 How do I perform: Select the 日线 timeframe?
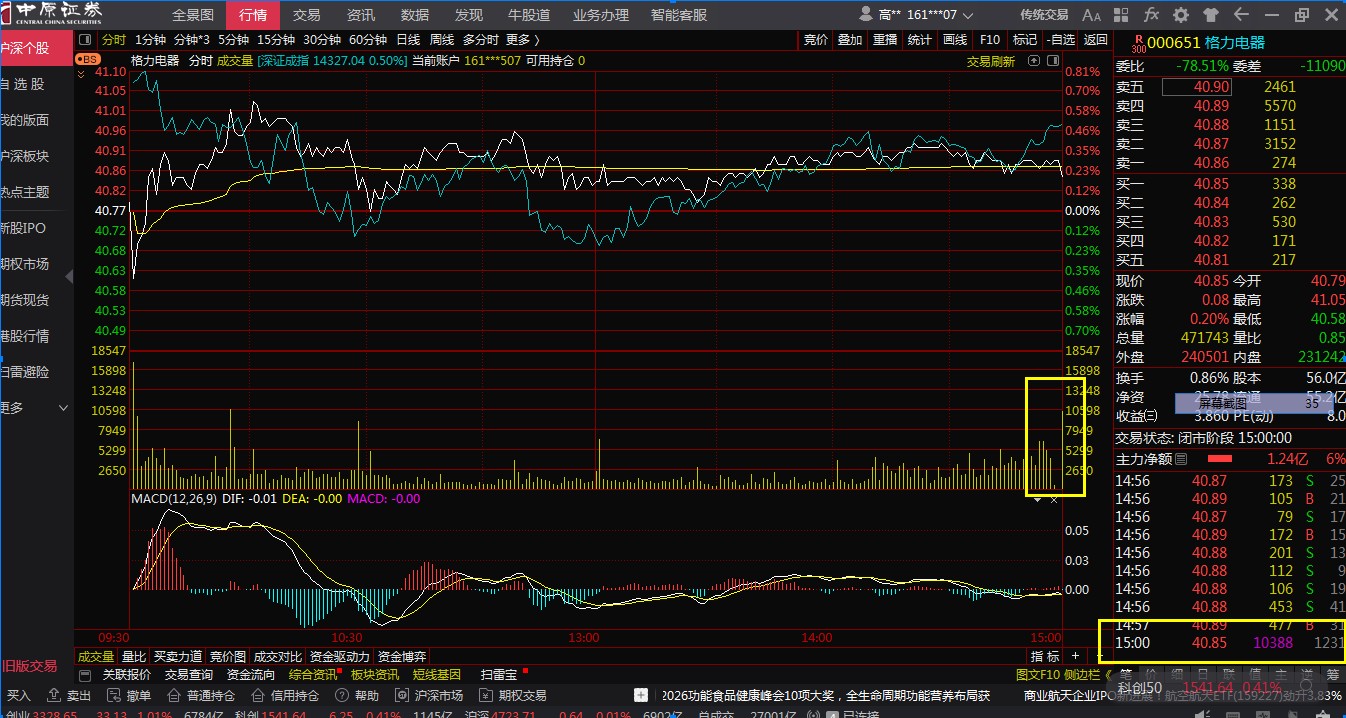point(408,40)
